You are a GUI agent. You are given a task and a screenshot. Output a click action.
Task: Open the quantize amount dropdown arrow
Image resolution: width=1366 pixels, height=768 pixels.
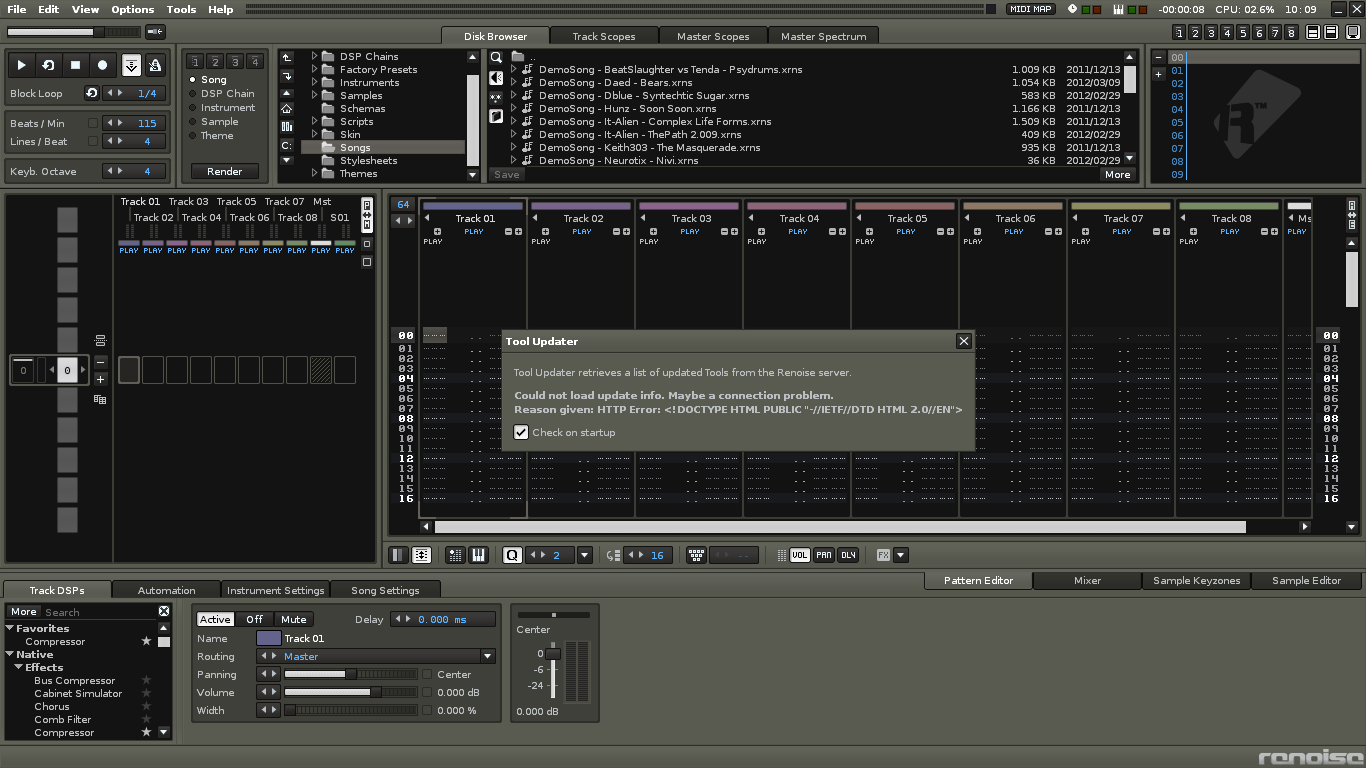584,555
